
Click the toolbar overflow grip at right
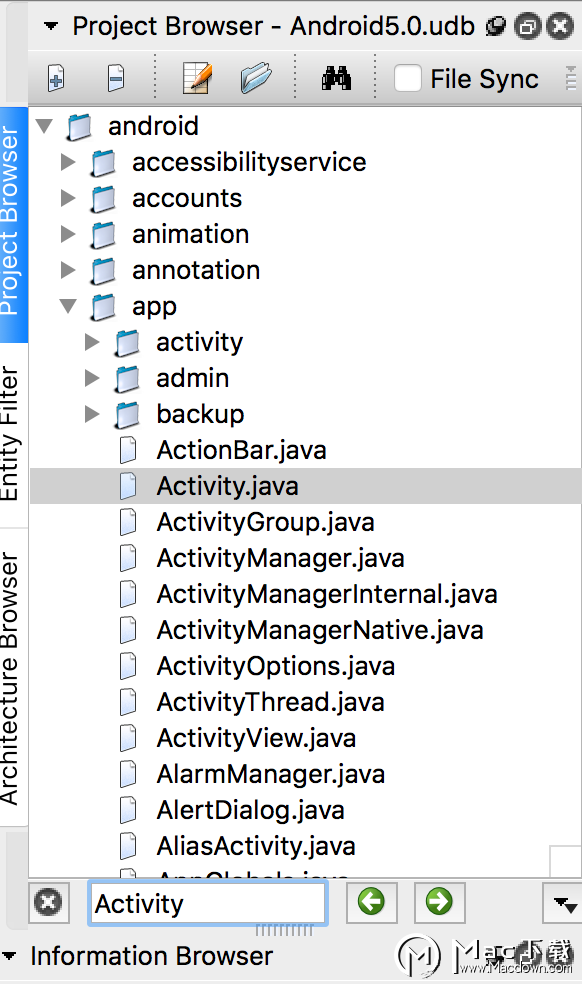tap(571, 78)
